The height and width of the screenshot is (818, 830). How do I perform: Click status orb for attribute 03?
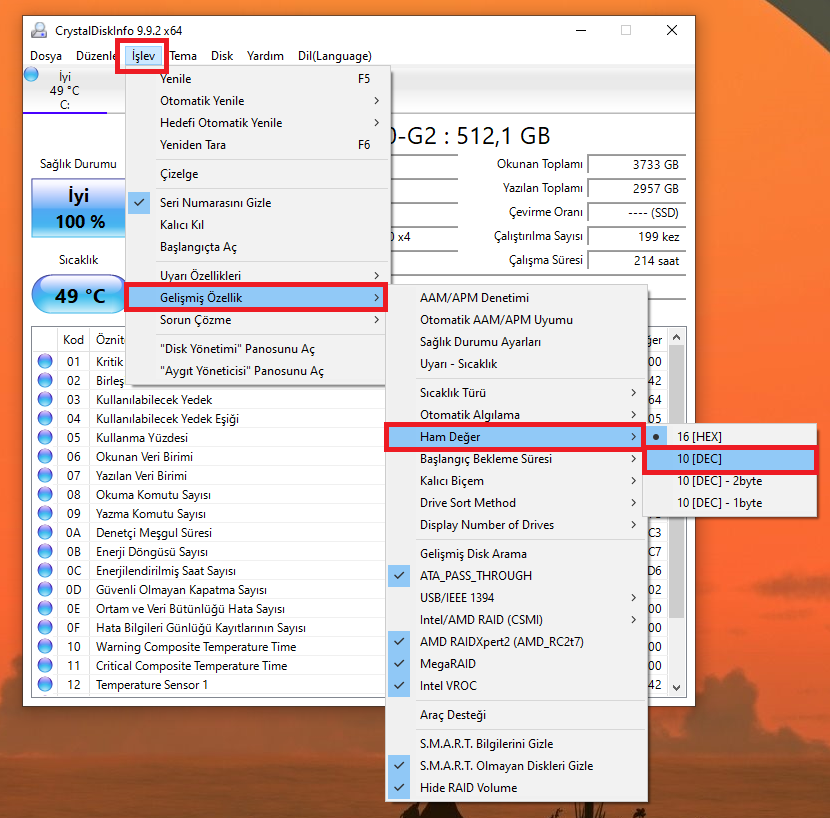(45, 399)
